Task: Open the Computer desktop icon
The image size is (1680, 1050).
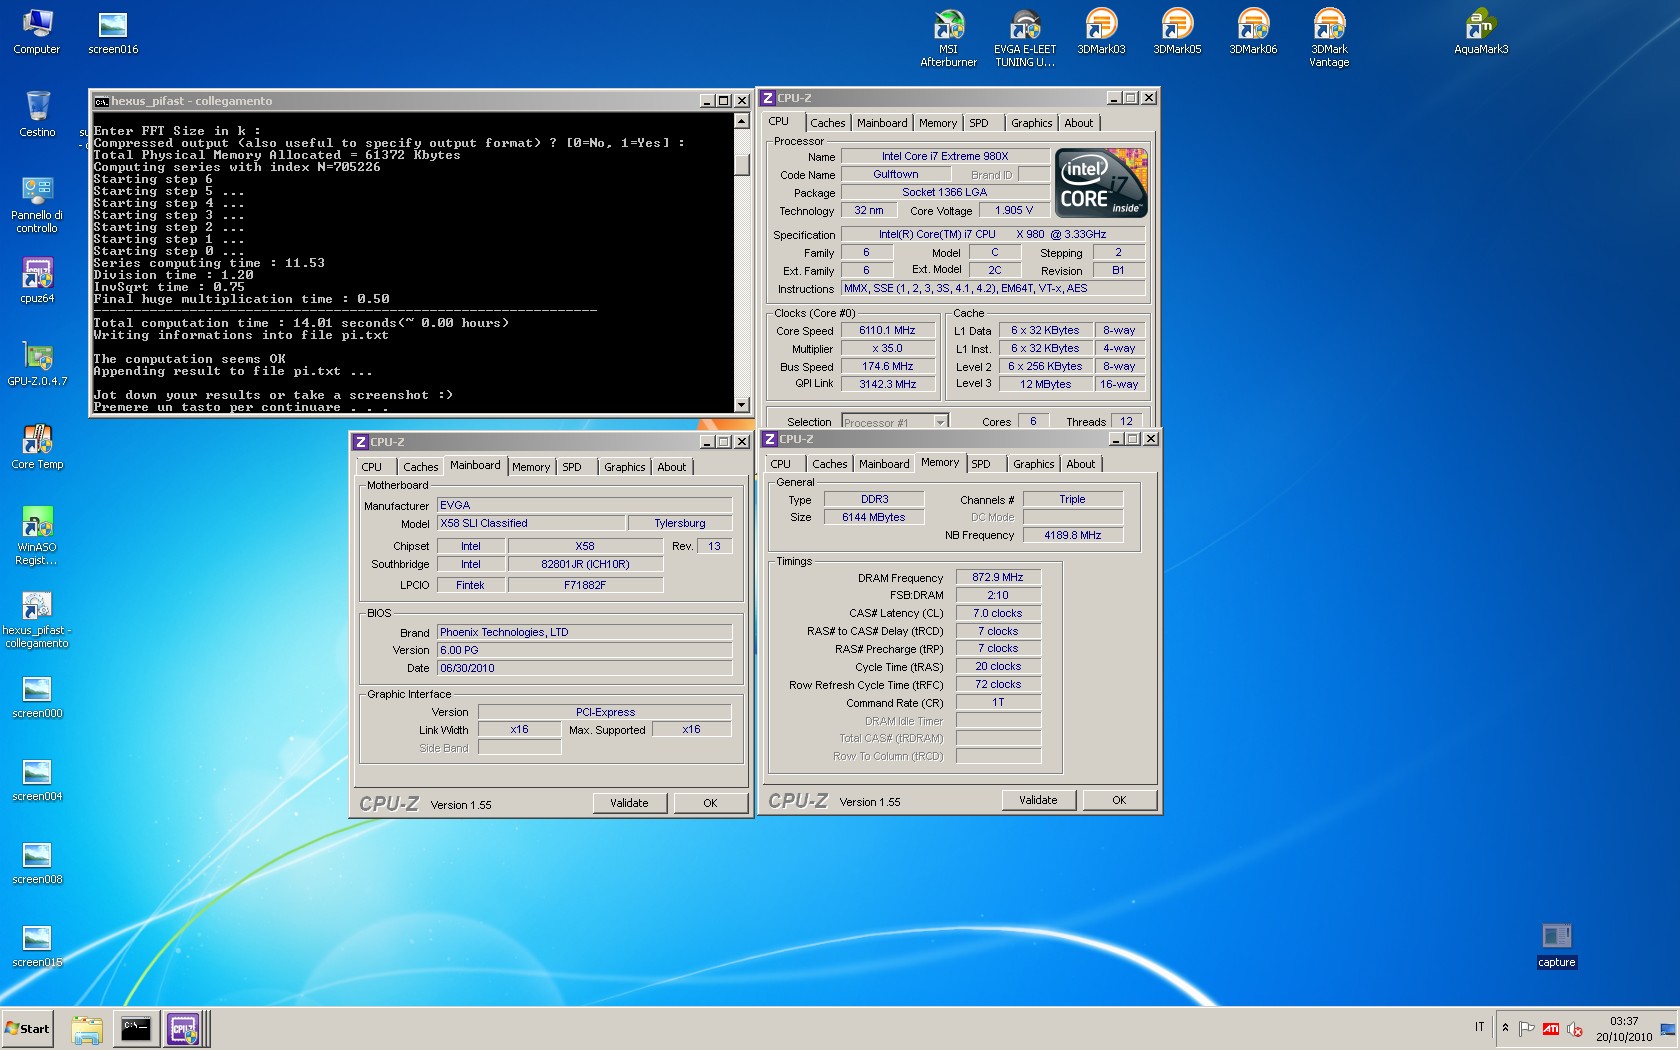Action: 37,31
